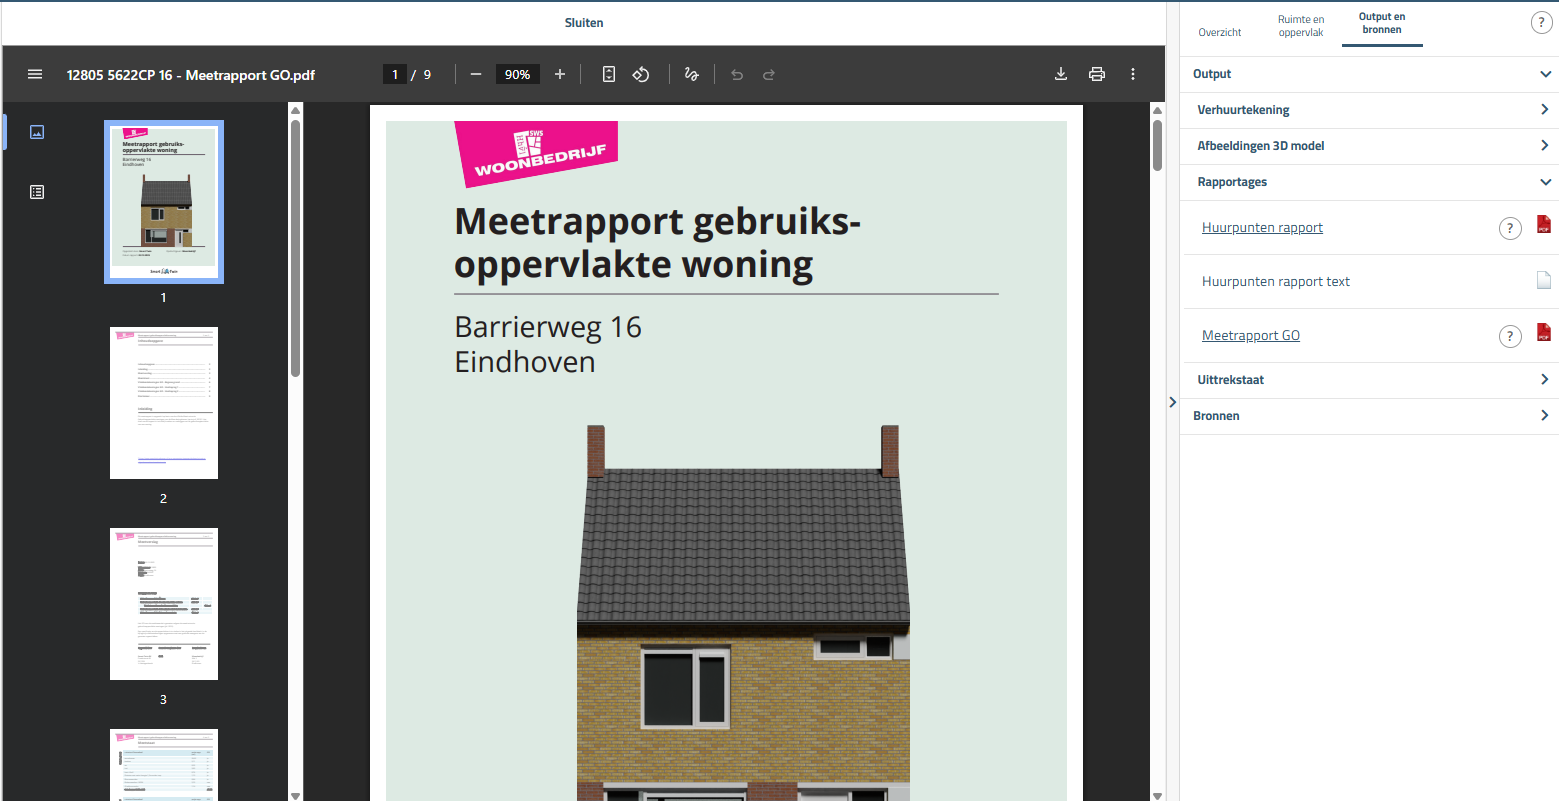Image resolution: width=1559 pixels, height=801 pixels.
Task: Click the fit-to-page icon
Action: pos(608,74)
